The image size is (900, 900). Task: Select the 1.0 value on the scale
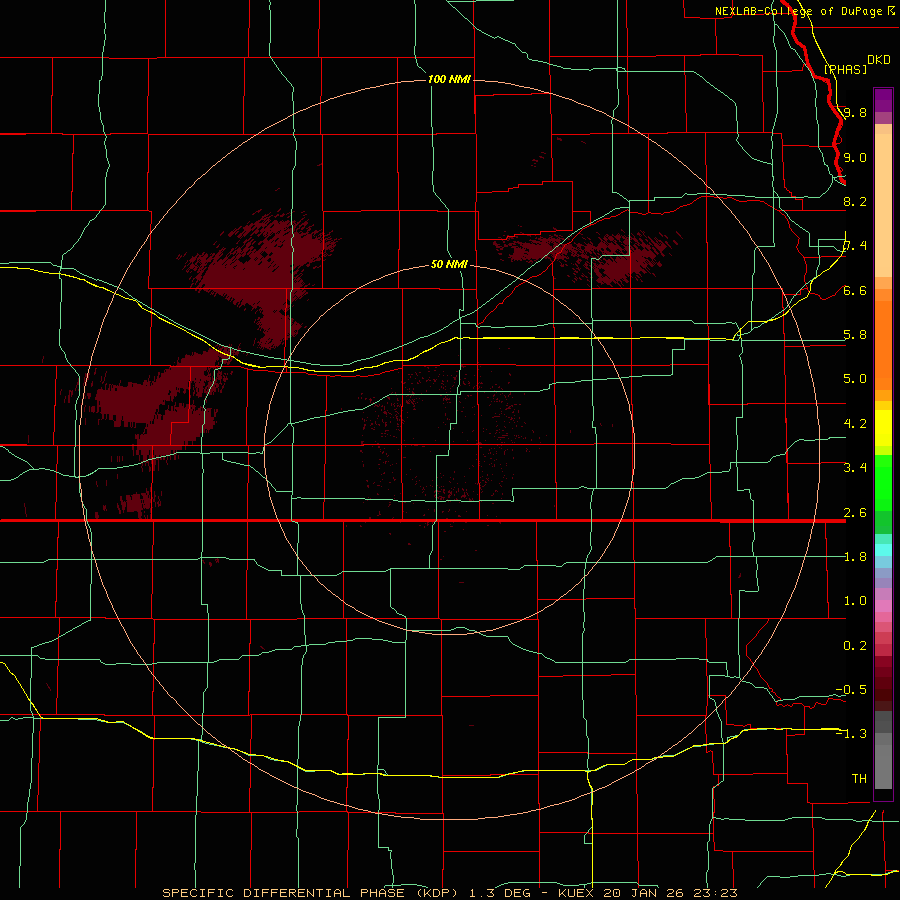(x=855, y=601)
